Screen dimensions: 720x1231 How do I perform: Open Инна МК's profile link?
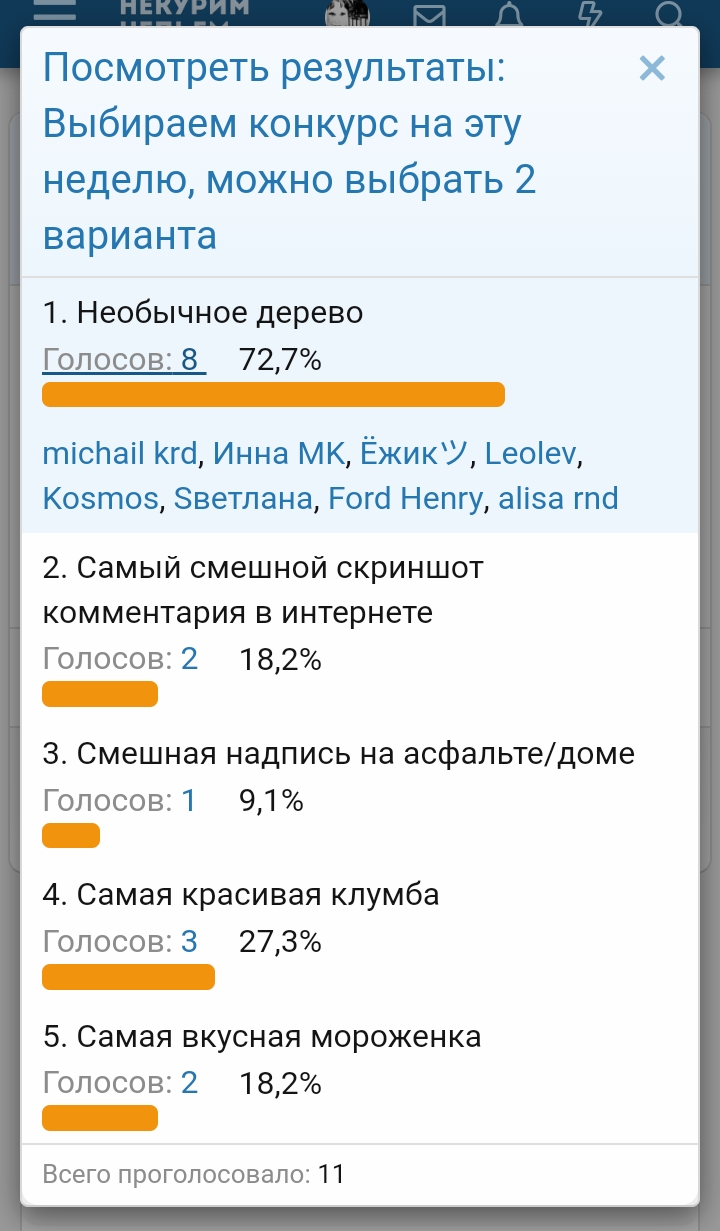pos(279,454)
